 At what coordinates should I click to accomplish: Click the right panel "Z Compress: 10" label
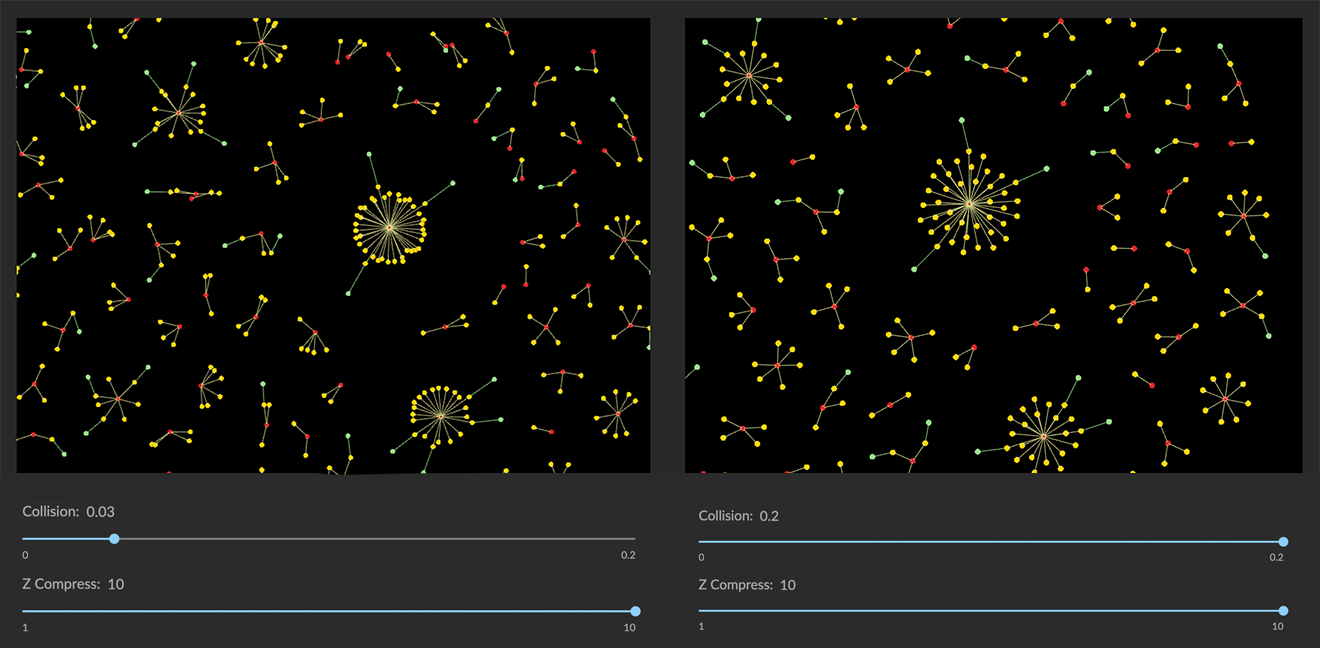point(747,584)
